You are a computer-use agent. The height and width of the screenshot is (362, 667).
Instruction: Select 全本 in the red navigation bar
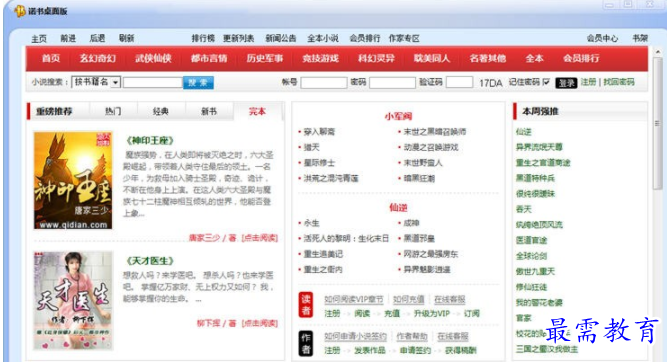(x=534, y=58)
